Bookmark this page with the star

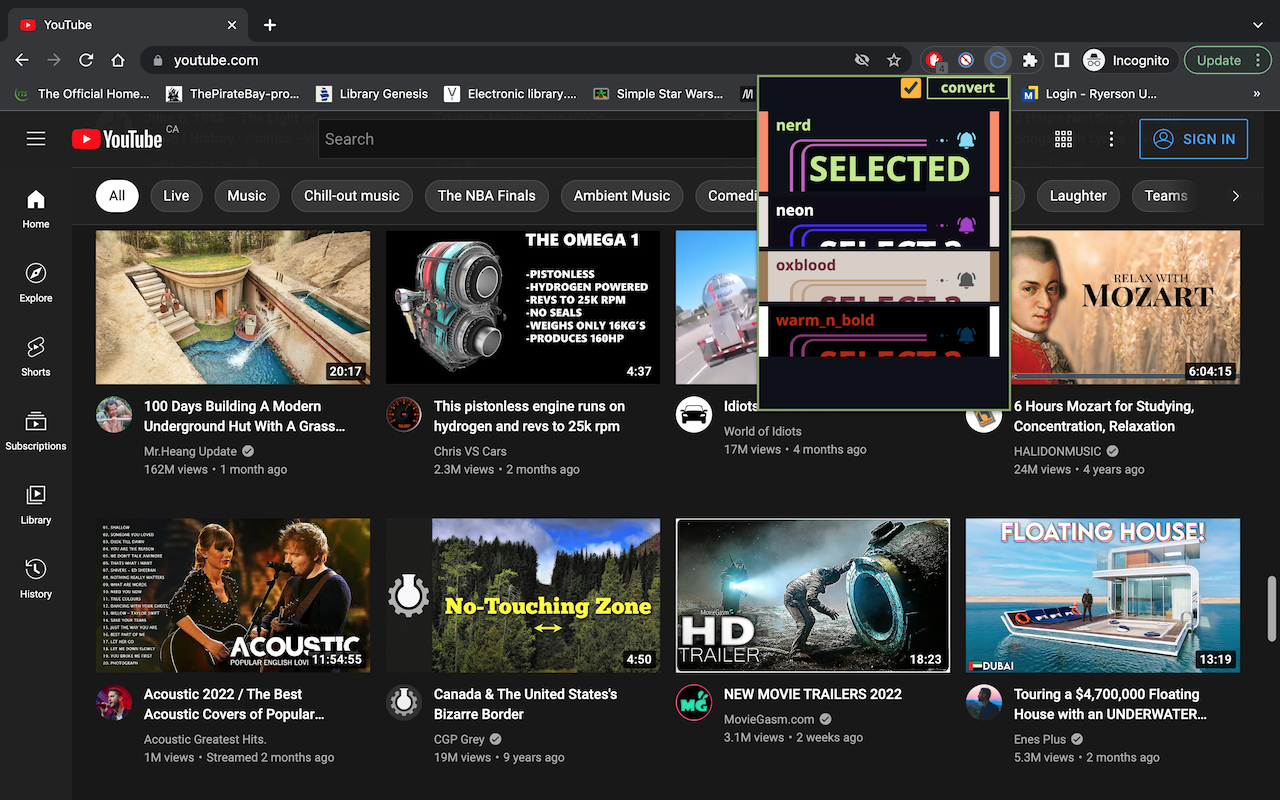point(894,60)
